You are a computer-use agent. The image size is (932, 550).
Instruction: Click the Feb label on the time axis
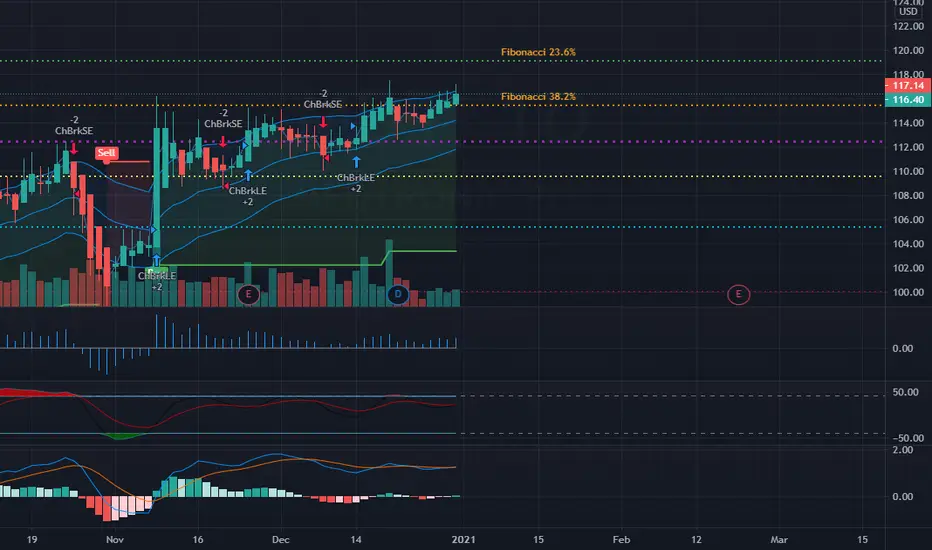coord(621,540)
